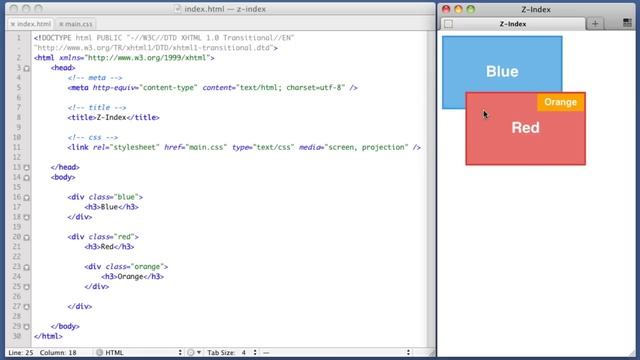Viewport: 640px width, 360px height.
Task: Open a new browser tab with plus button
Action: point(595,24)
